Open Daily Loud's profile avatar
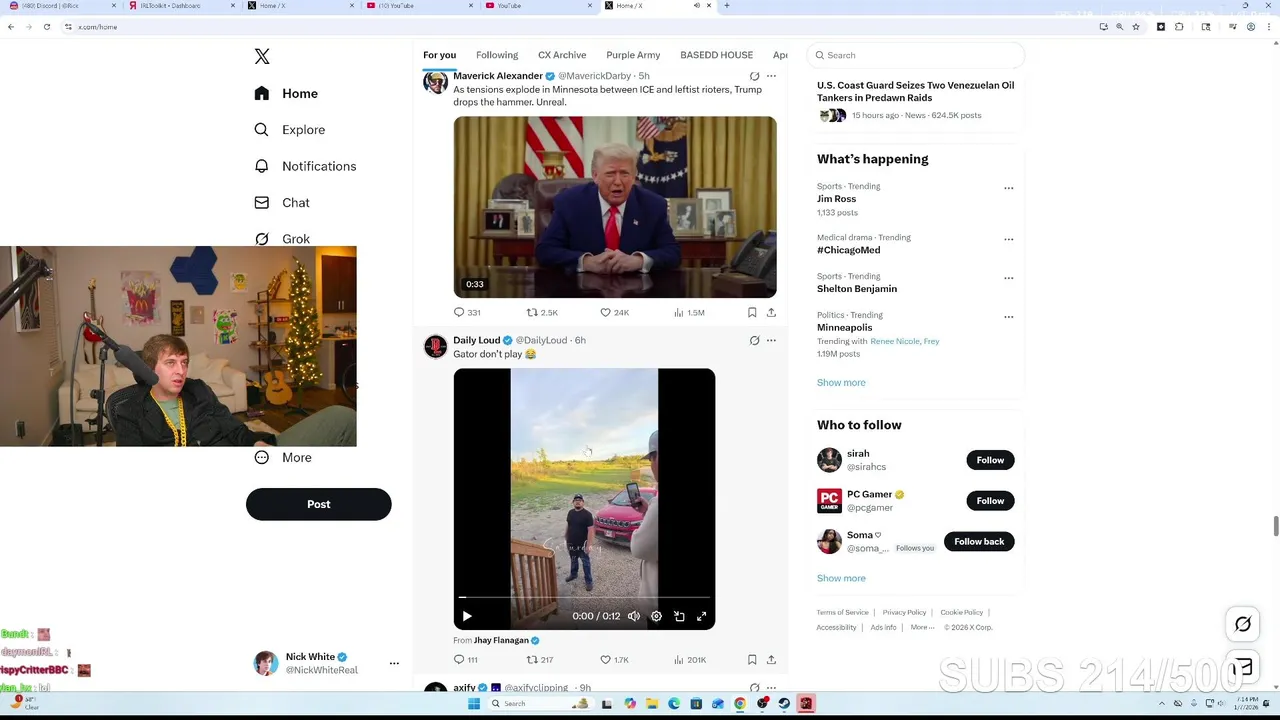The image size is (1280, 720). 435,346
